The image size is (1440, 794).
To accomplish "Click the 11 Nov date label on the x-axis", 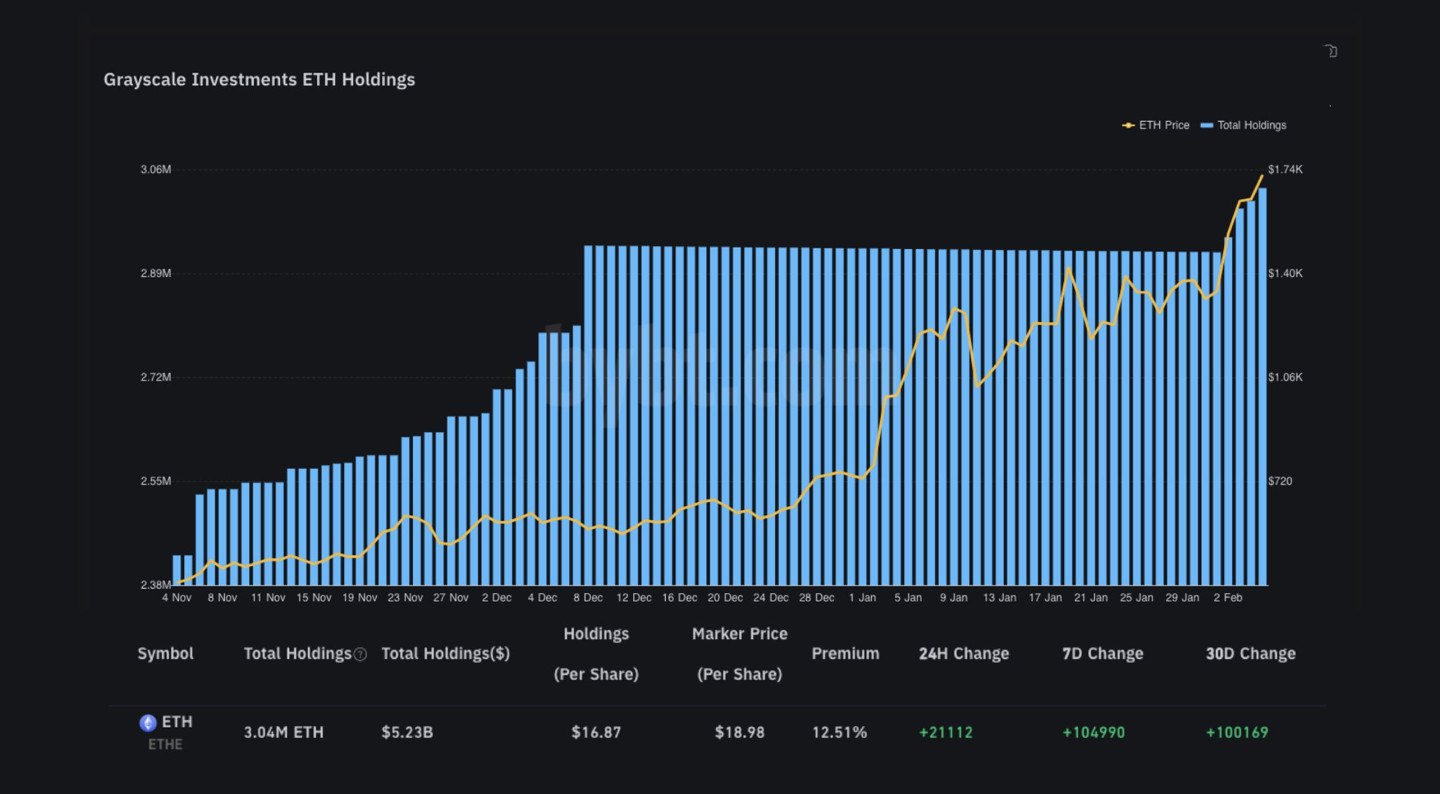I will pos(268,597).
